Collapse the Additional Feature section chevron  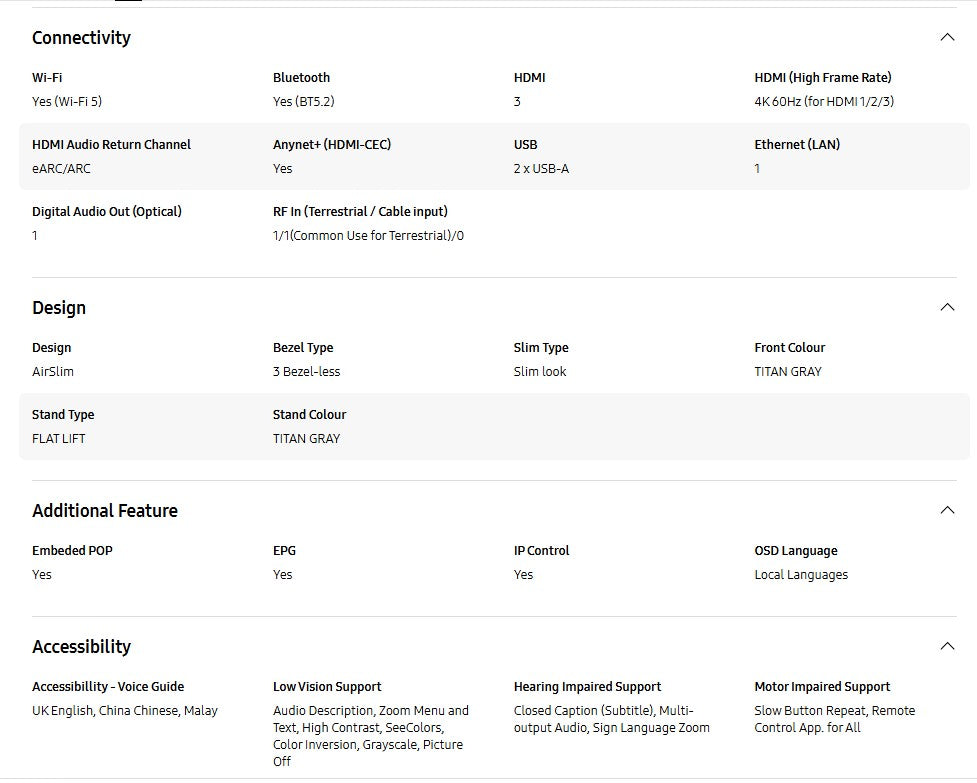[947, 511]
